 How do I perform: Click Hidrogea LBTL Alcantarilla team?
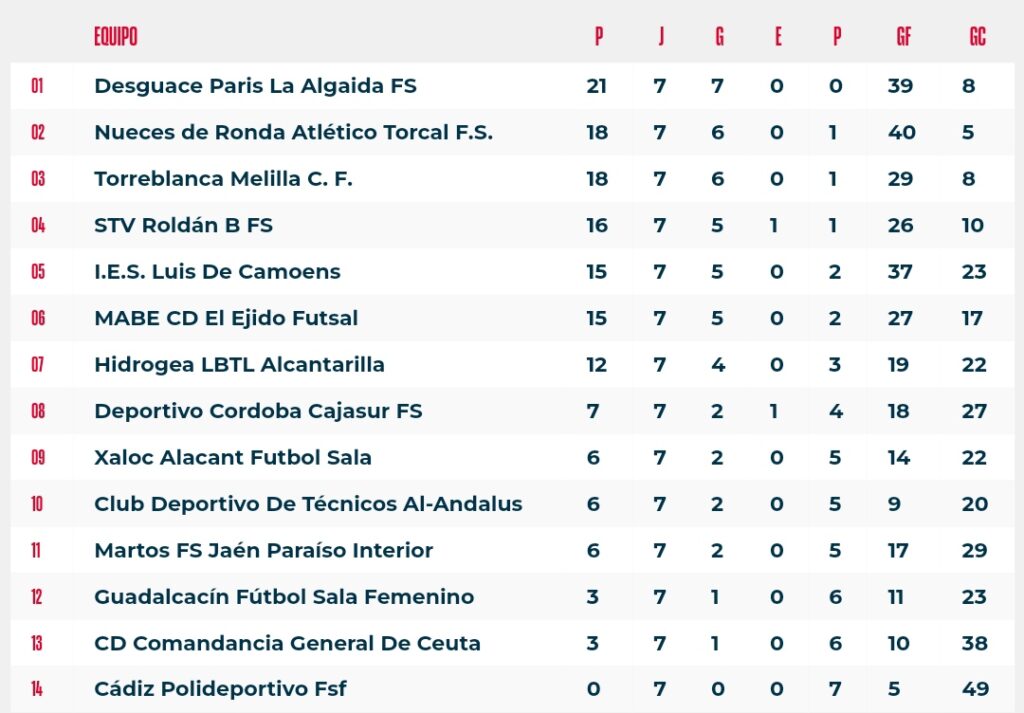239,364
